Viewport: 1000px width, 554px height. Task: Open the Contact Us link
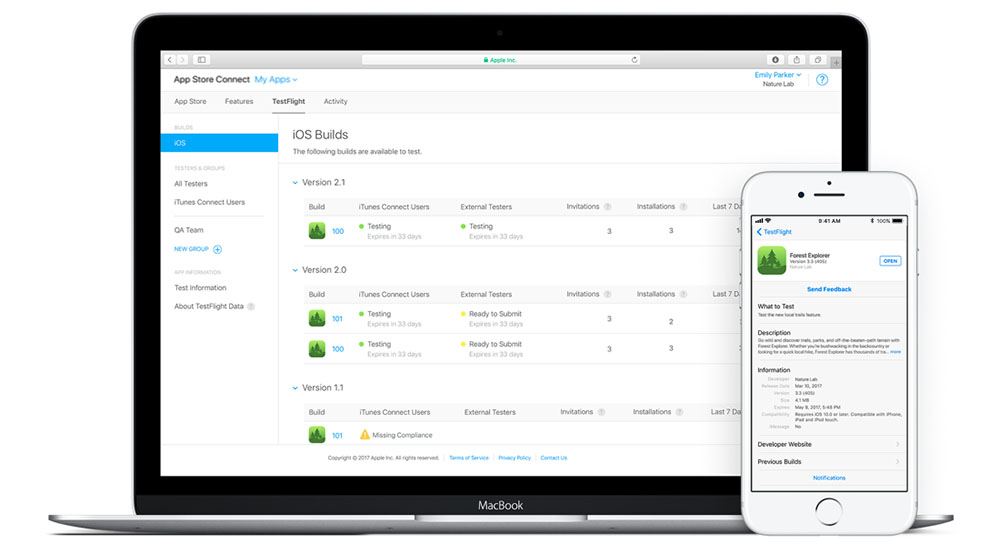click(x=554, y=458)
